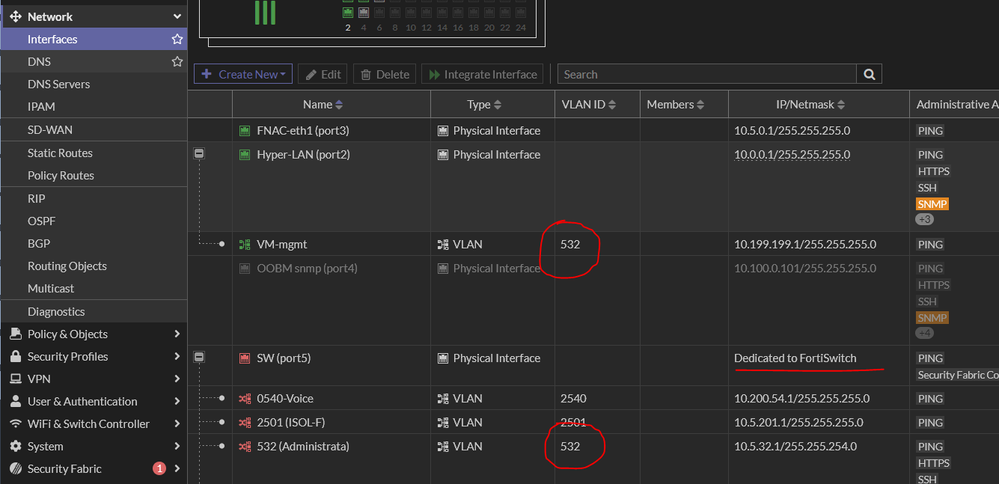Collapse the Hyper-LAN (port2) tree
Image resolution: width=999 pixels, height=484 pixels.
coord(199,154)
